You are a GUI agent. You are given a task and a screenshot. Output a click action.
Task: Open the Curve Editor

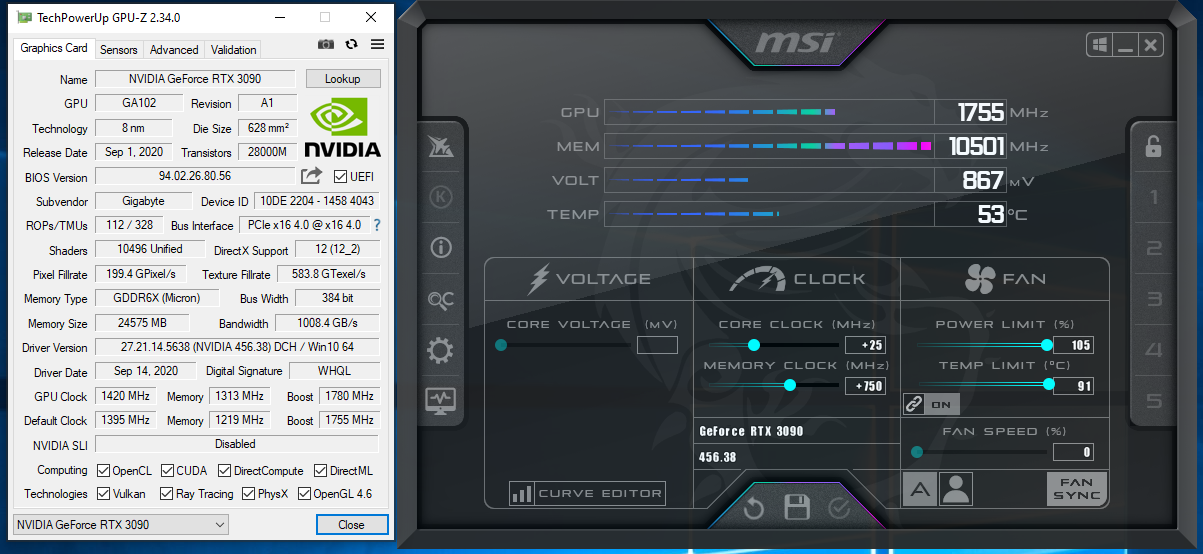click(x=587, y=493)
